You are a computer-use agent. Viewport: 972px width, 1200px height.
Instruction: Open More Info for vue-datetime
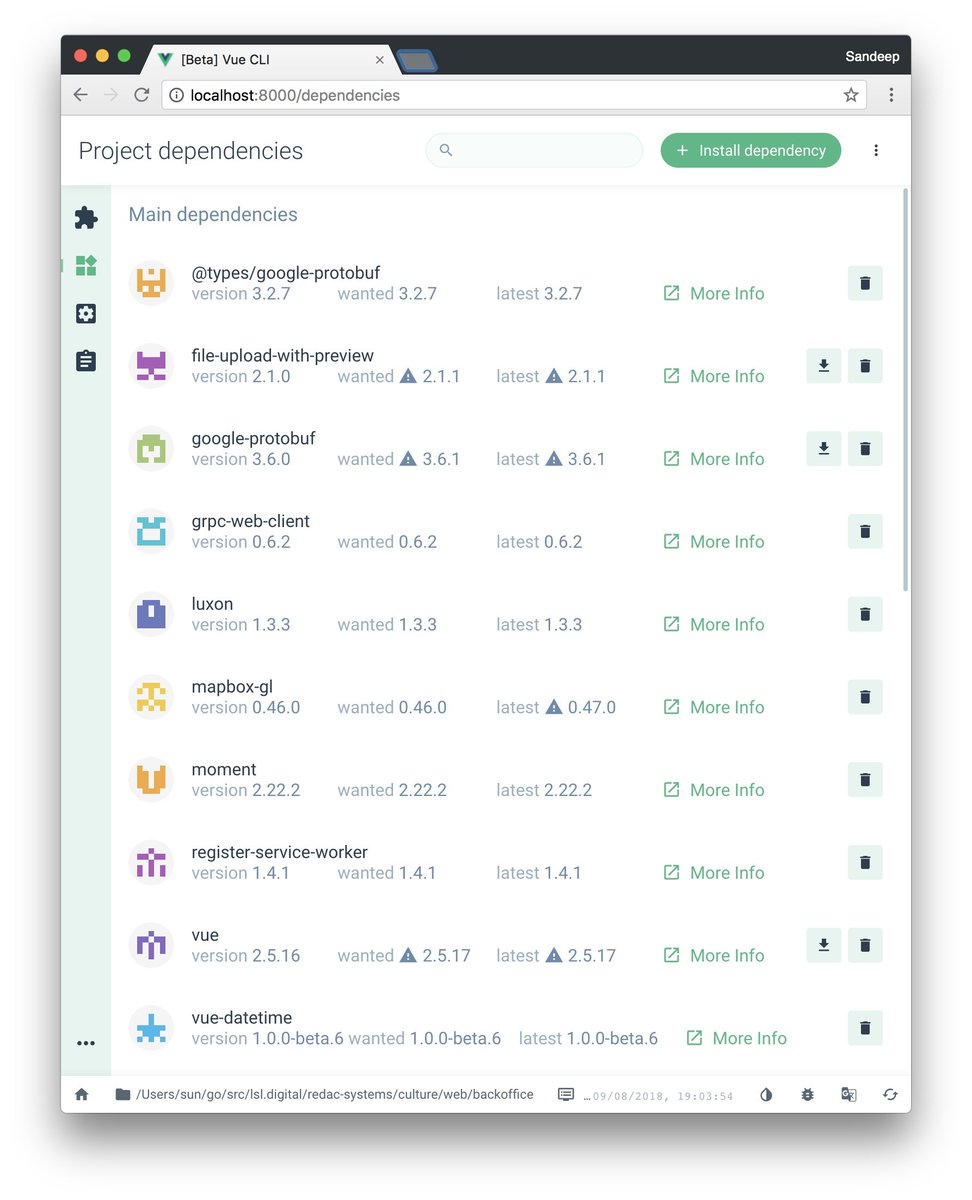(x=737, y=1038)
